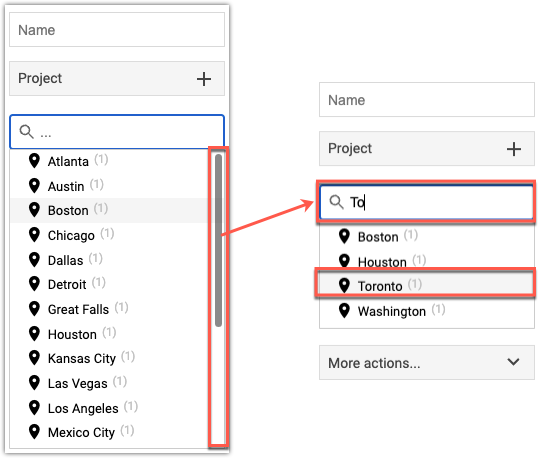Expand the More actions dropdown chevron
Viewport: 546px width, 458px height.
[x=513, y=362]
